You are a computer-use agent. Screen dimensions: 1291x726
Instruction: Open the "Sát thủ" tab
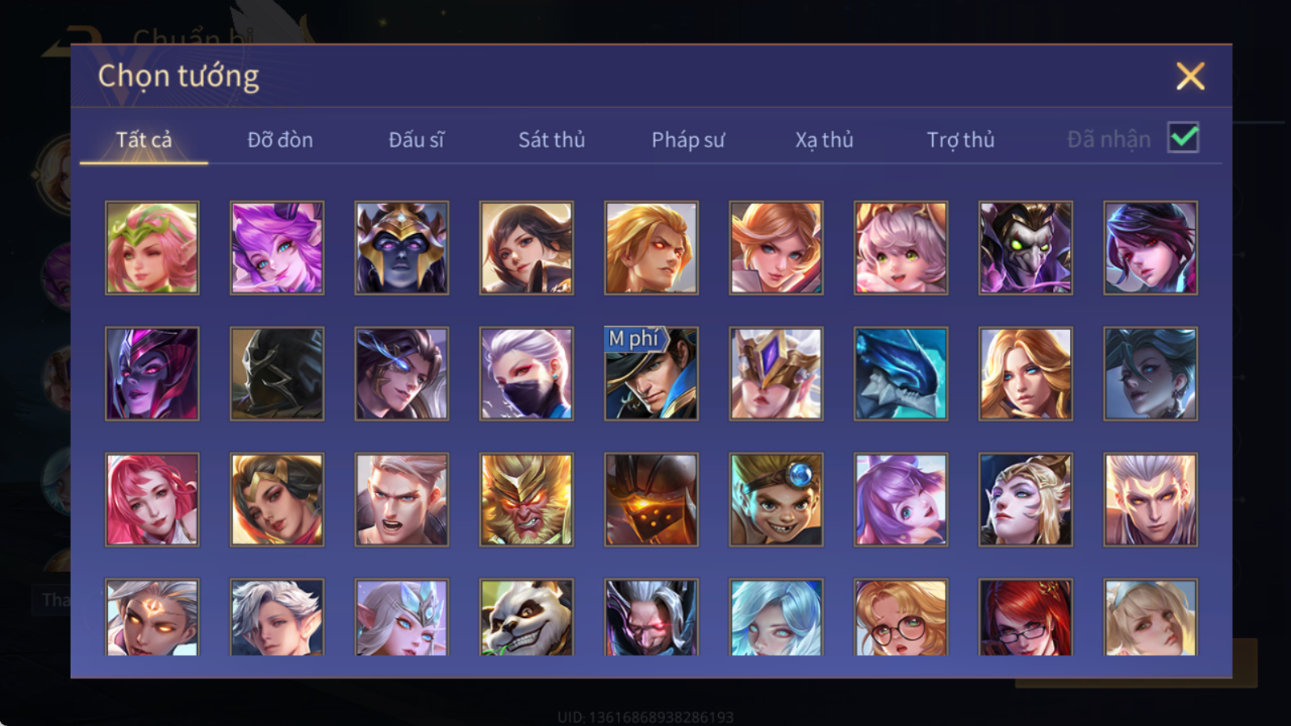click(551, 140)
